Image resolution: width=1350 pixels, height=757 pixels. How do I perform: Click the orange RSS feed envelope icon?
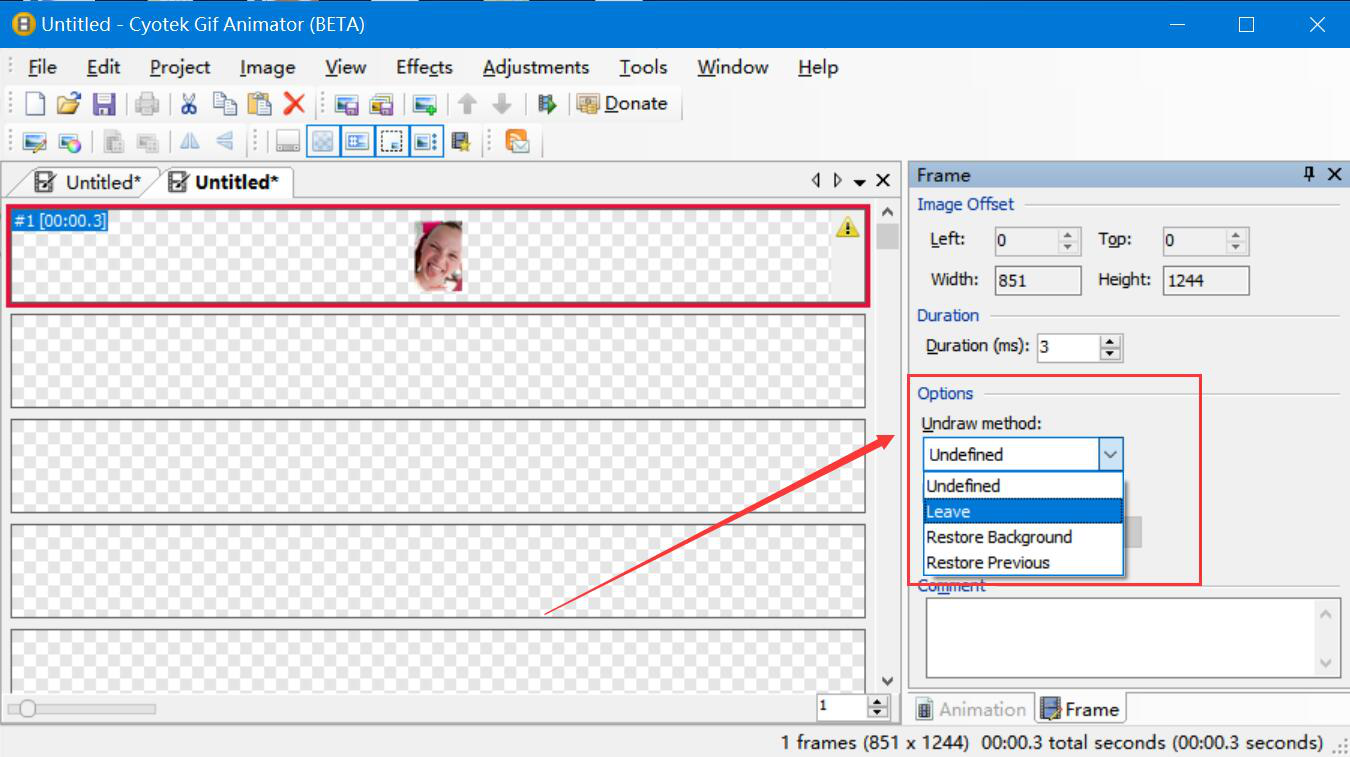[x=517, y=142]
